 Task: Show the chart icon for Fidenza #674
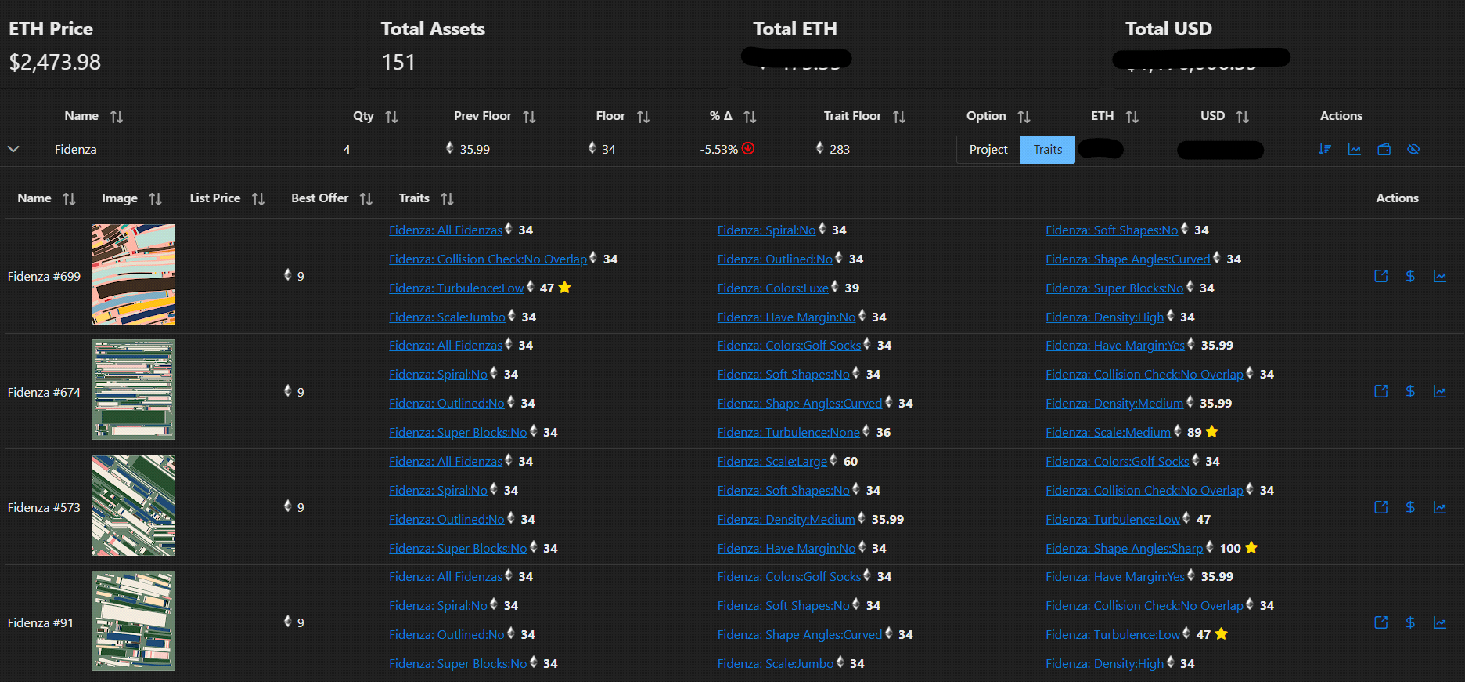1440,391
